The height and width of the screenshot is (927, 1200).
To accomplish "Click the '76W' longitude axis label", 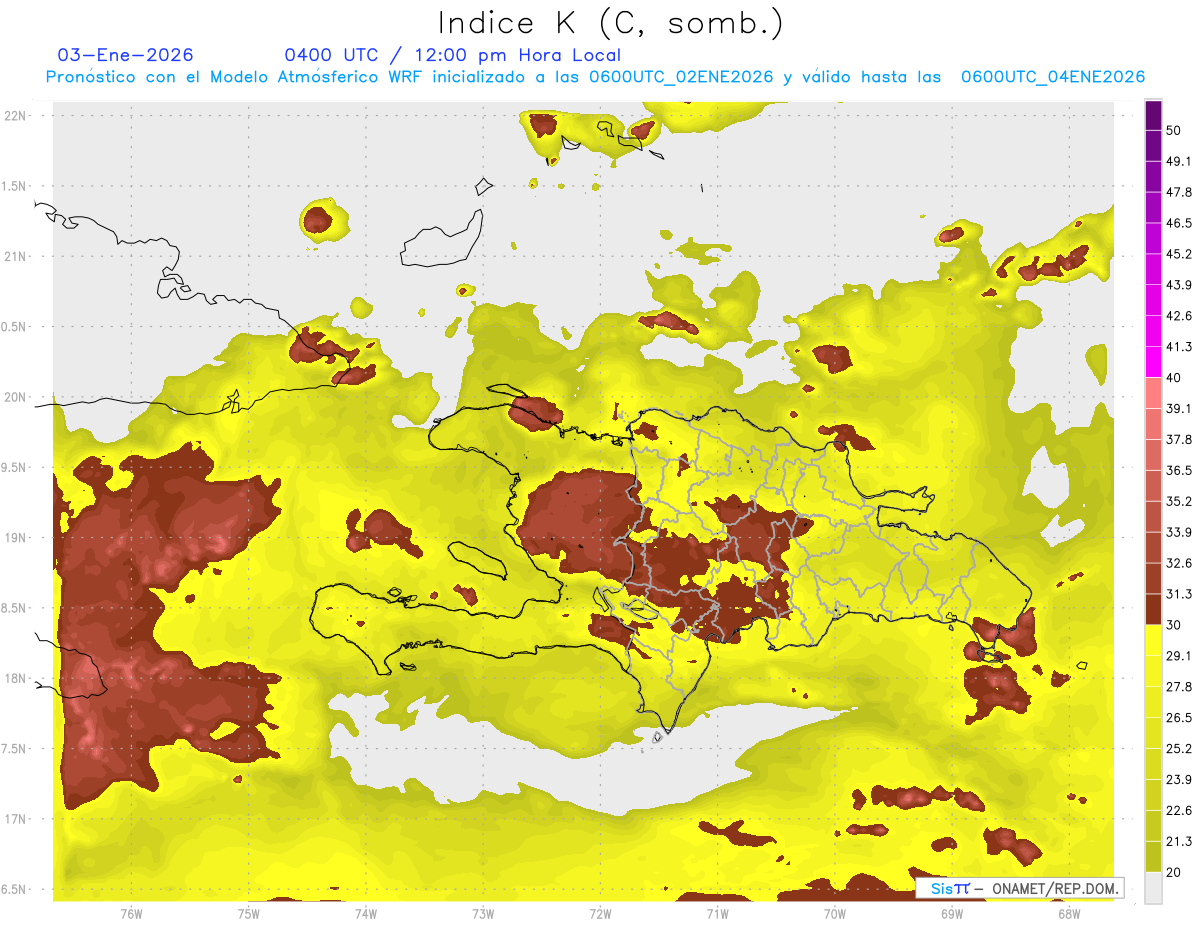I will (x=131, y=914).
